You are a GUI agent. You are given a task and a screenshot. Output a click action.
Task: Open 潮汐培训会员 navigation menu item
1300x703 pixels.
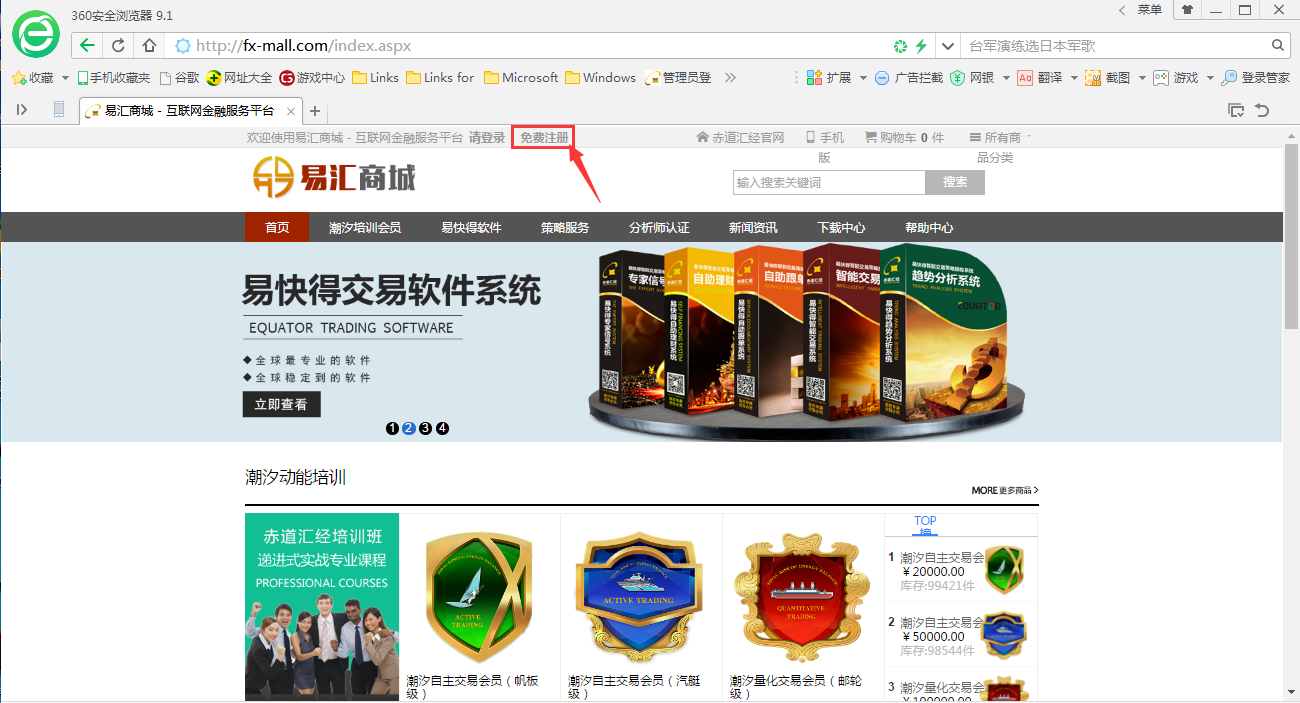(x=365, y=228)
